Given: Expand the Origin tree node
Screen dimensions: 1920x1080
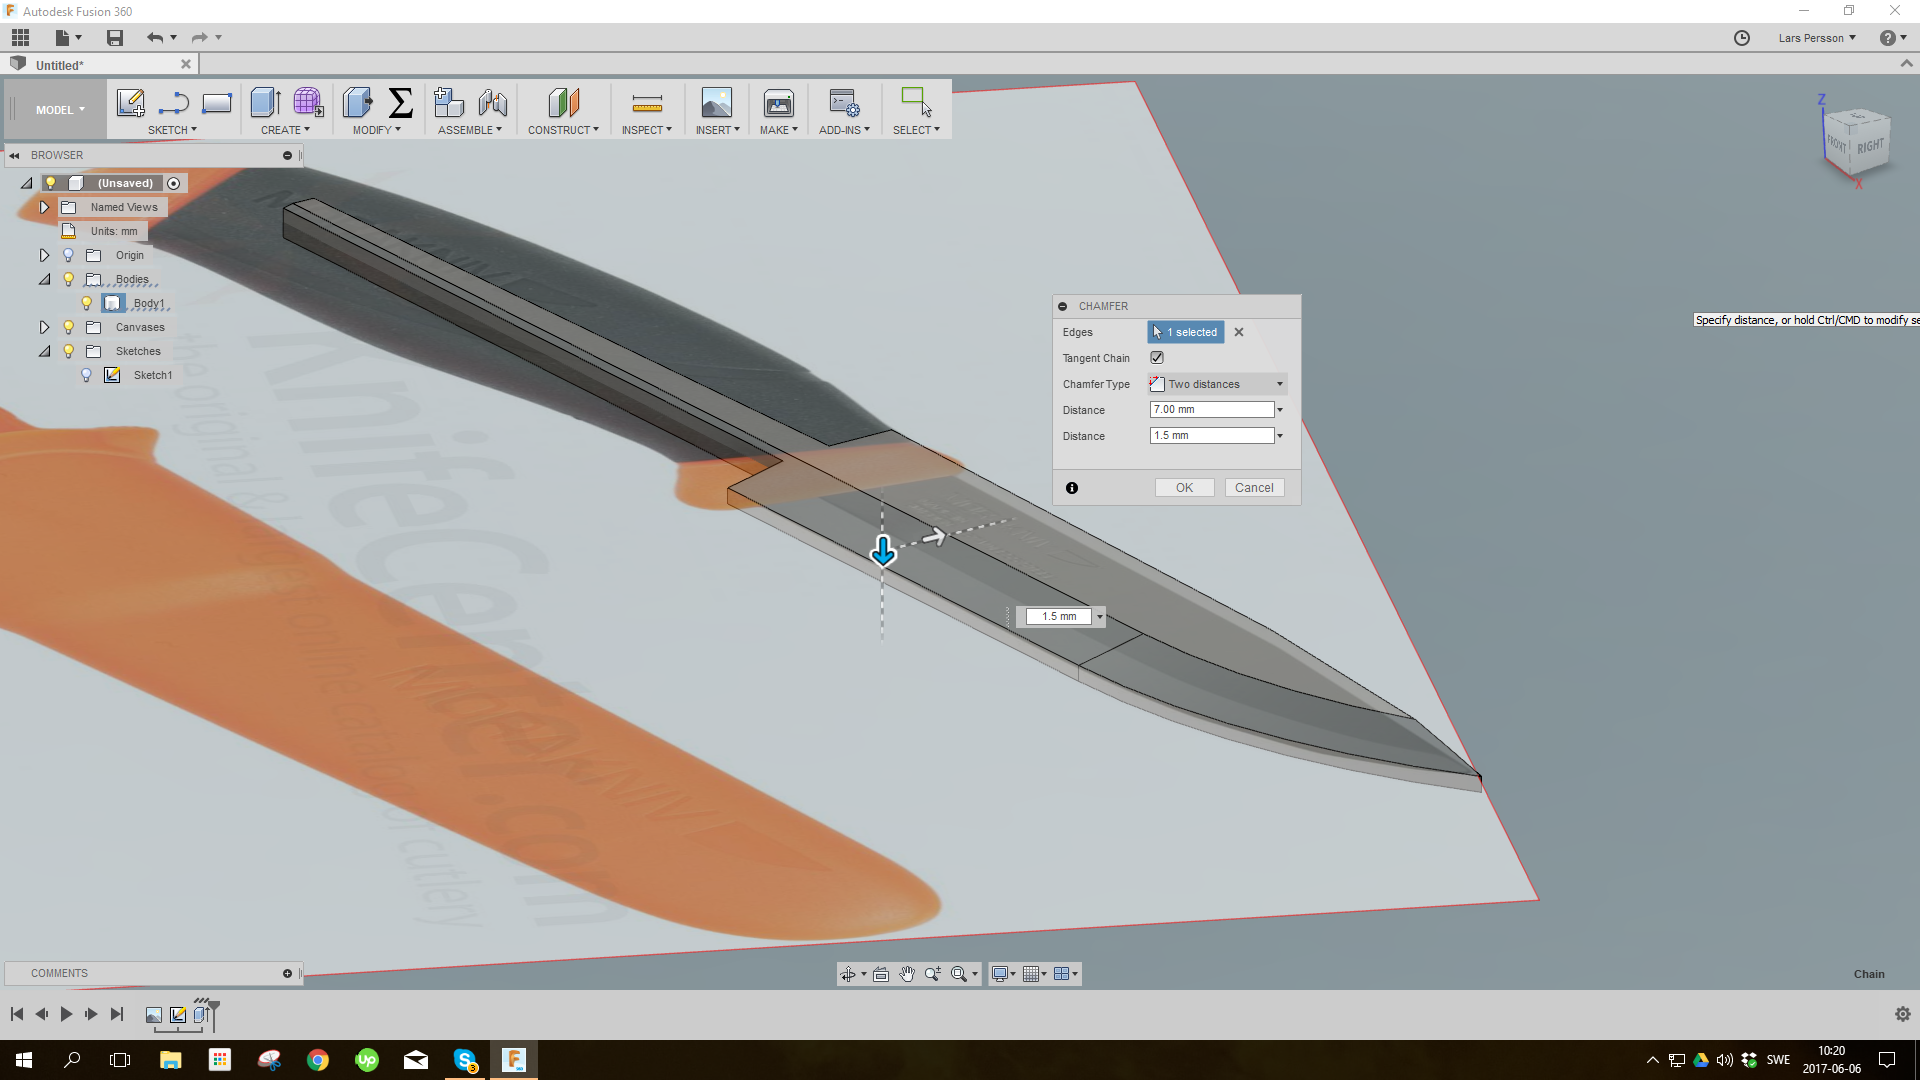Looking at the screenshot, I should tap(44, 255).
